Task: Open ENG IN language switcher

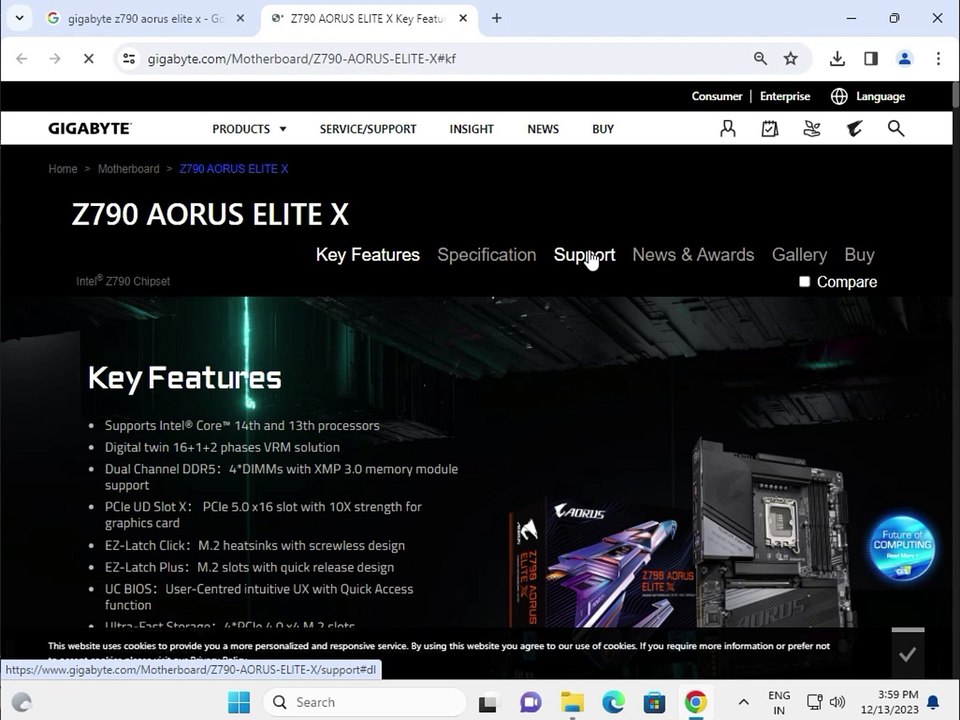Action: click(779, 702)
